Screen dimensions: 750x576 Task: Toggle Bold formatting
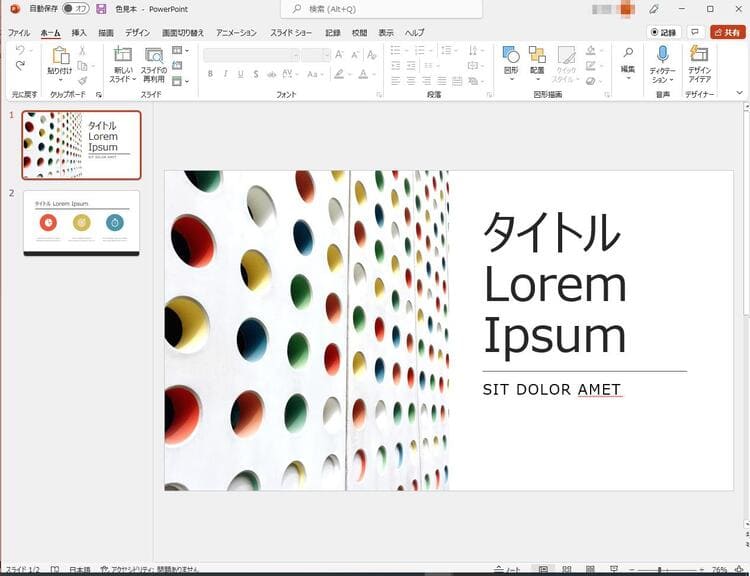click(210, 74)
